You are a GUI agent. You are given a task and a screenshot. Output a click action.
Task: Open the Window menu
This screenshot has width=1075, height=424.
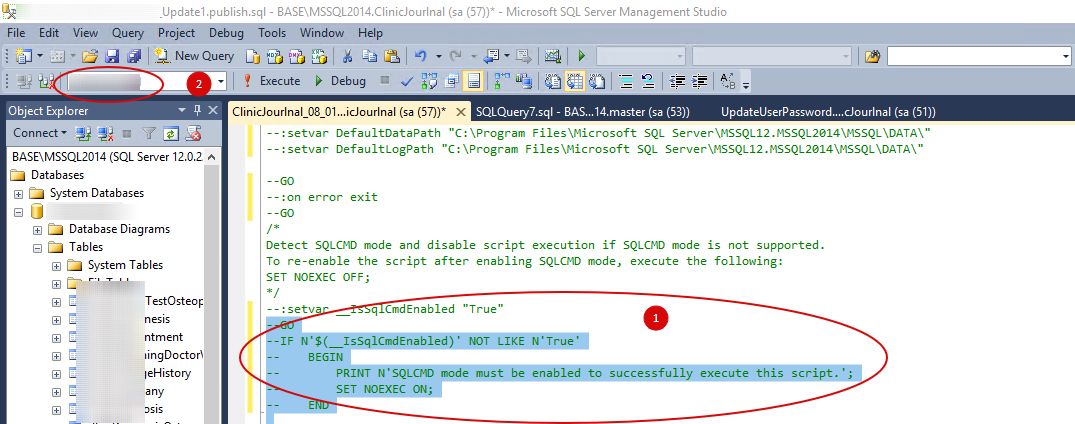click(x=322, y=33)
